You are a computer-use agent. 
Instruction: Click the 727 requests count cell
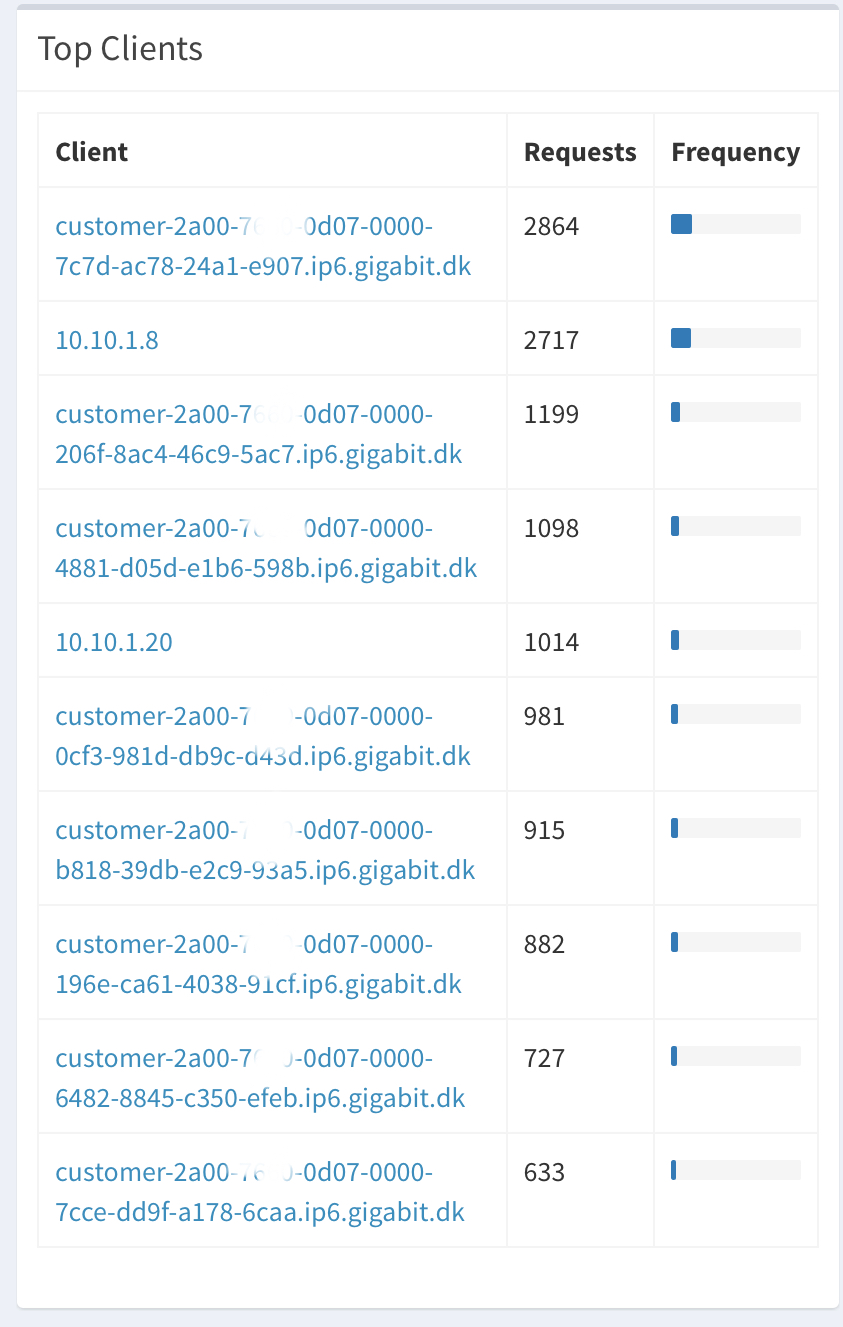coord(544,1058)
